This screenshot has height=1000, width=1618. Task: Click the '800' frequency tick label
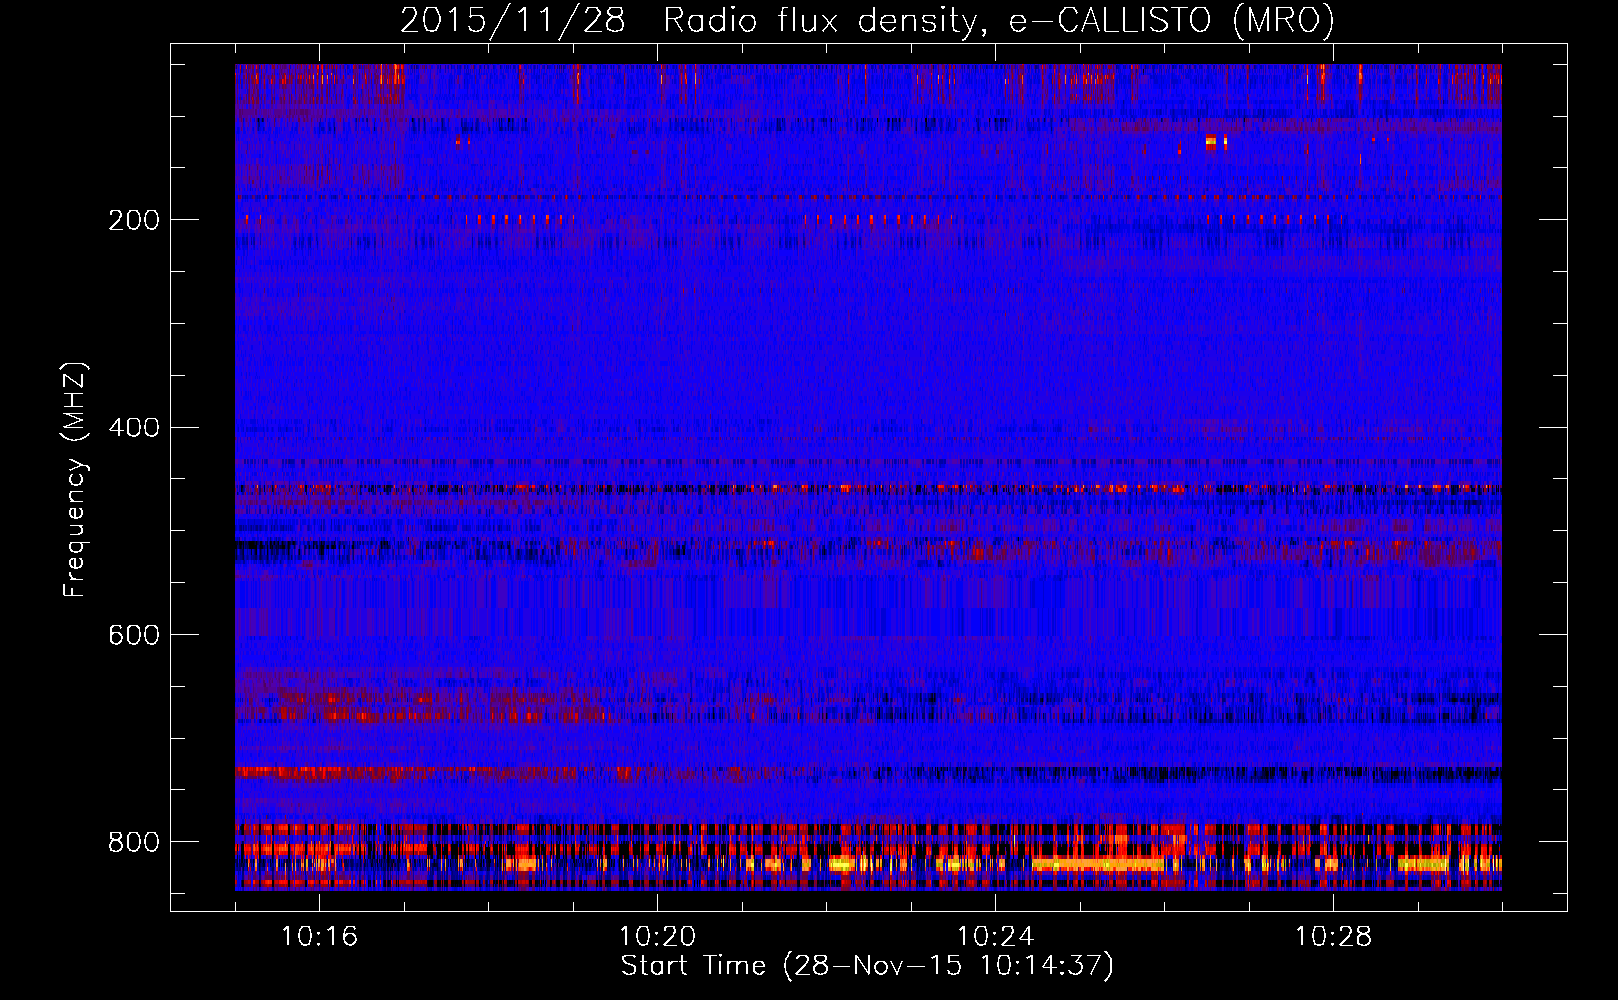pyautogui.click(x=134, y=843)
